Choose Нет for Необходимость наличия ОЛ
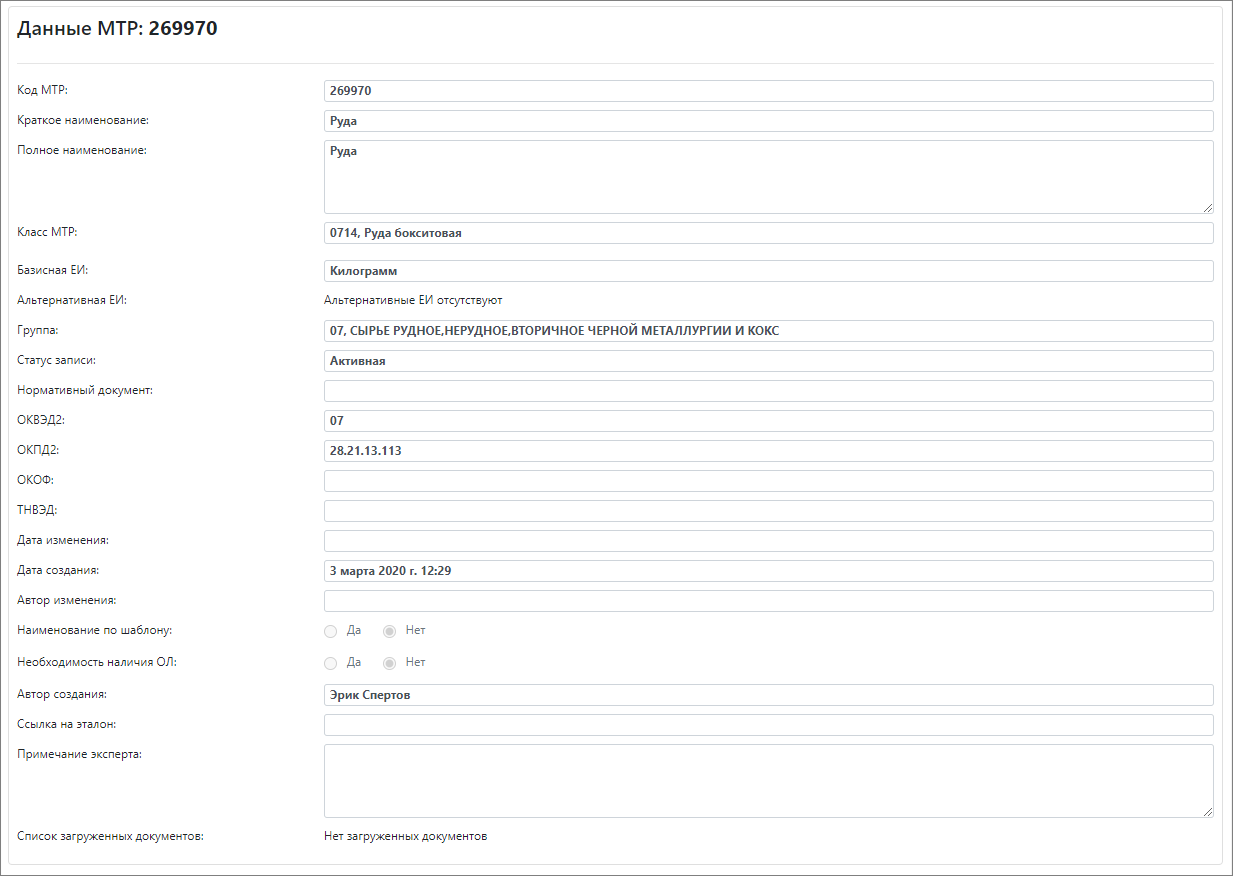 point(390,663)
